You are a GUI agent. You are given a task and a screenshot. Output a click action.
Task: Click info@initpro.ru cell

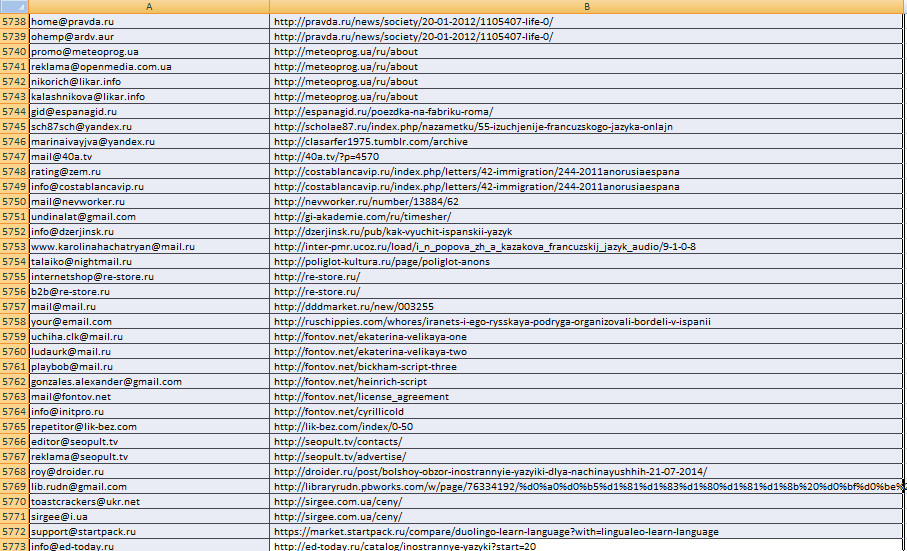[149, 412]
